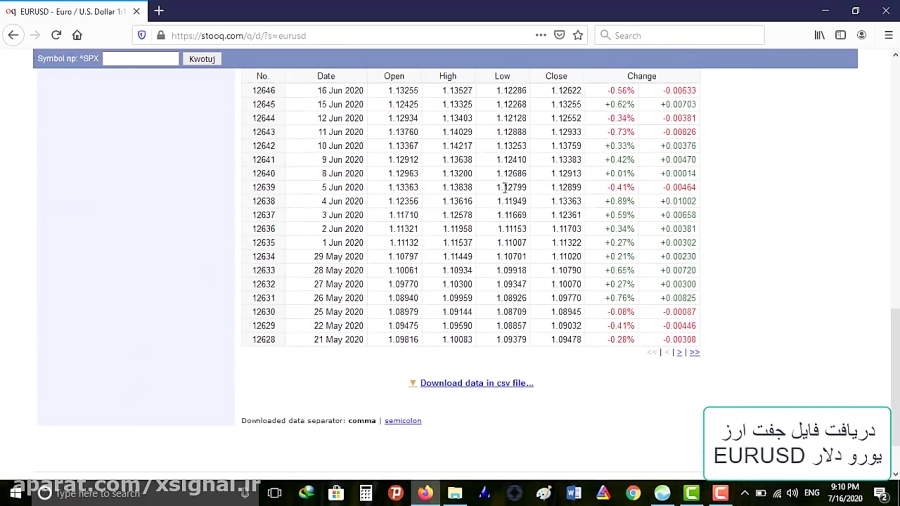Select the 21 May 2020 date cell
900x506 pixels.
(339, 340)
